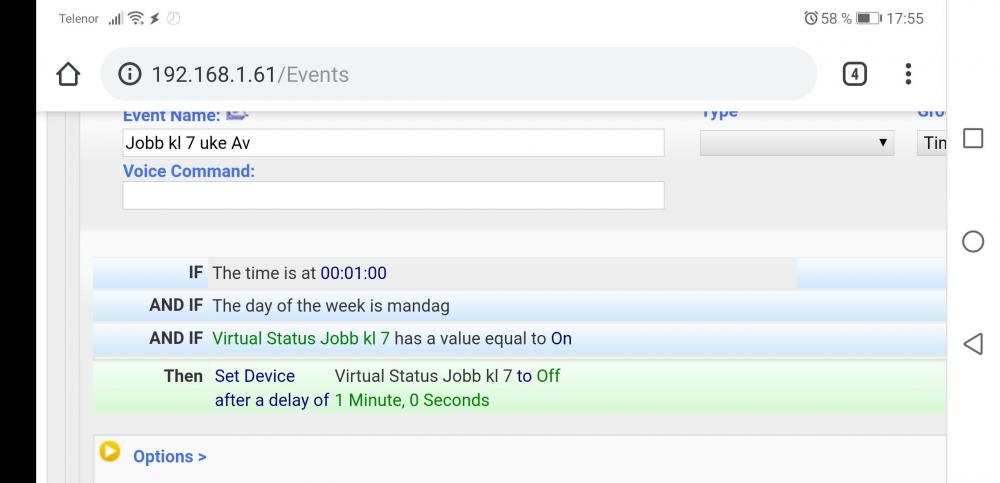The width and height of the screenshot is (1000, 483).
Task: Click the yellow Options arrow icon
Action: point(110,453)
